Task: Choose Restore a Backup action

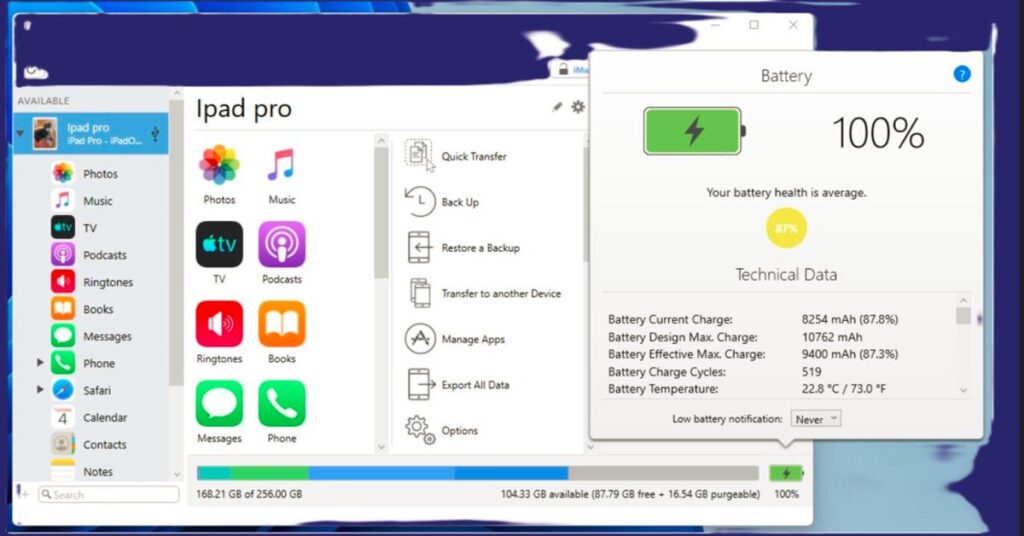Action: click(462, 247)
